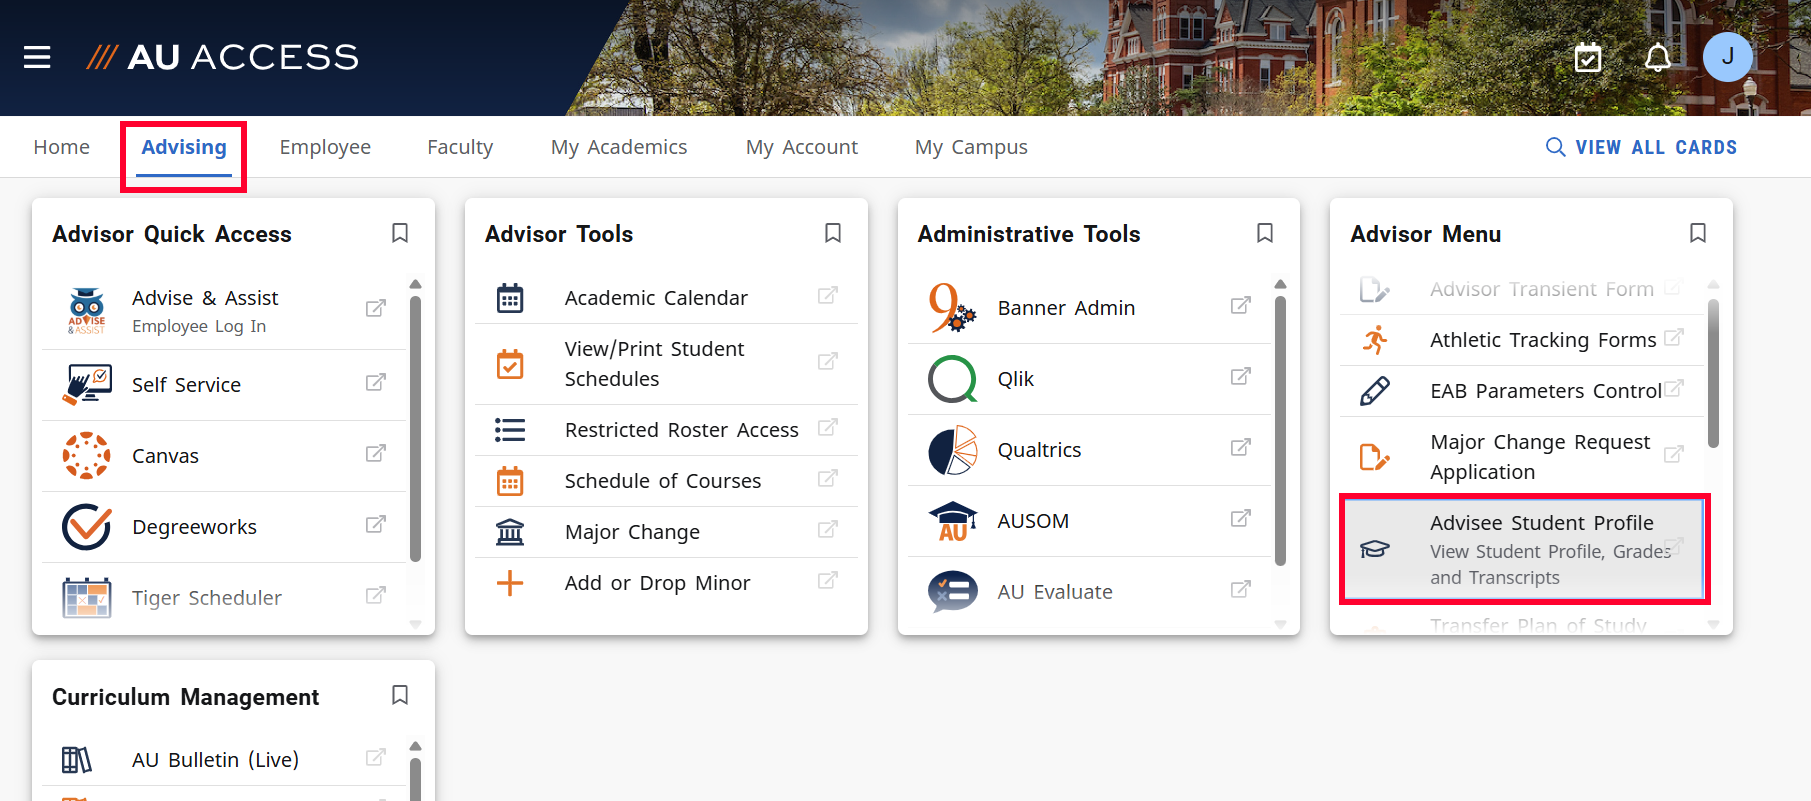Screen dimensions: 1811x801
Task: Open the notifications bell
Action: pyautogui.click(x=1658, y=58)
